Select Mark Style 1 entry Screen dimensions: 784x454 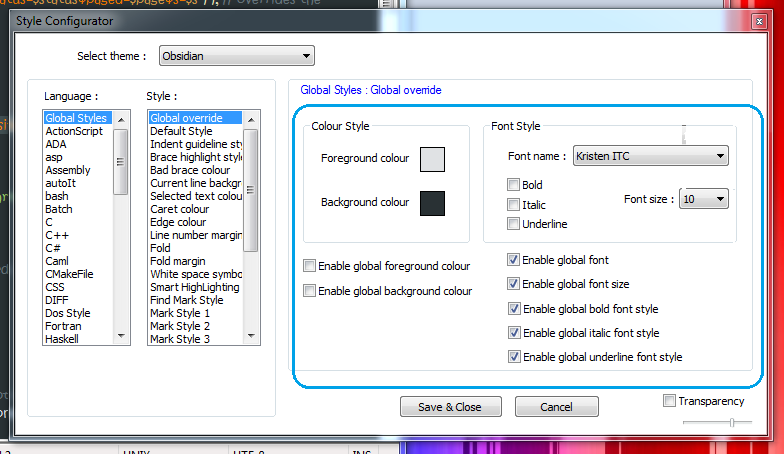(x=196, y=313)
